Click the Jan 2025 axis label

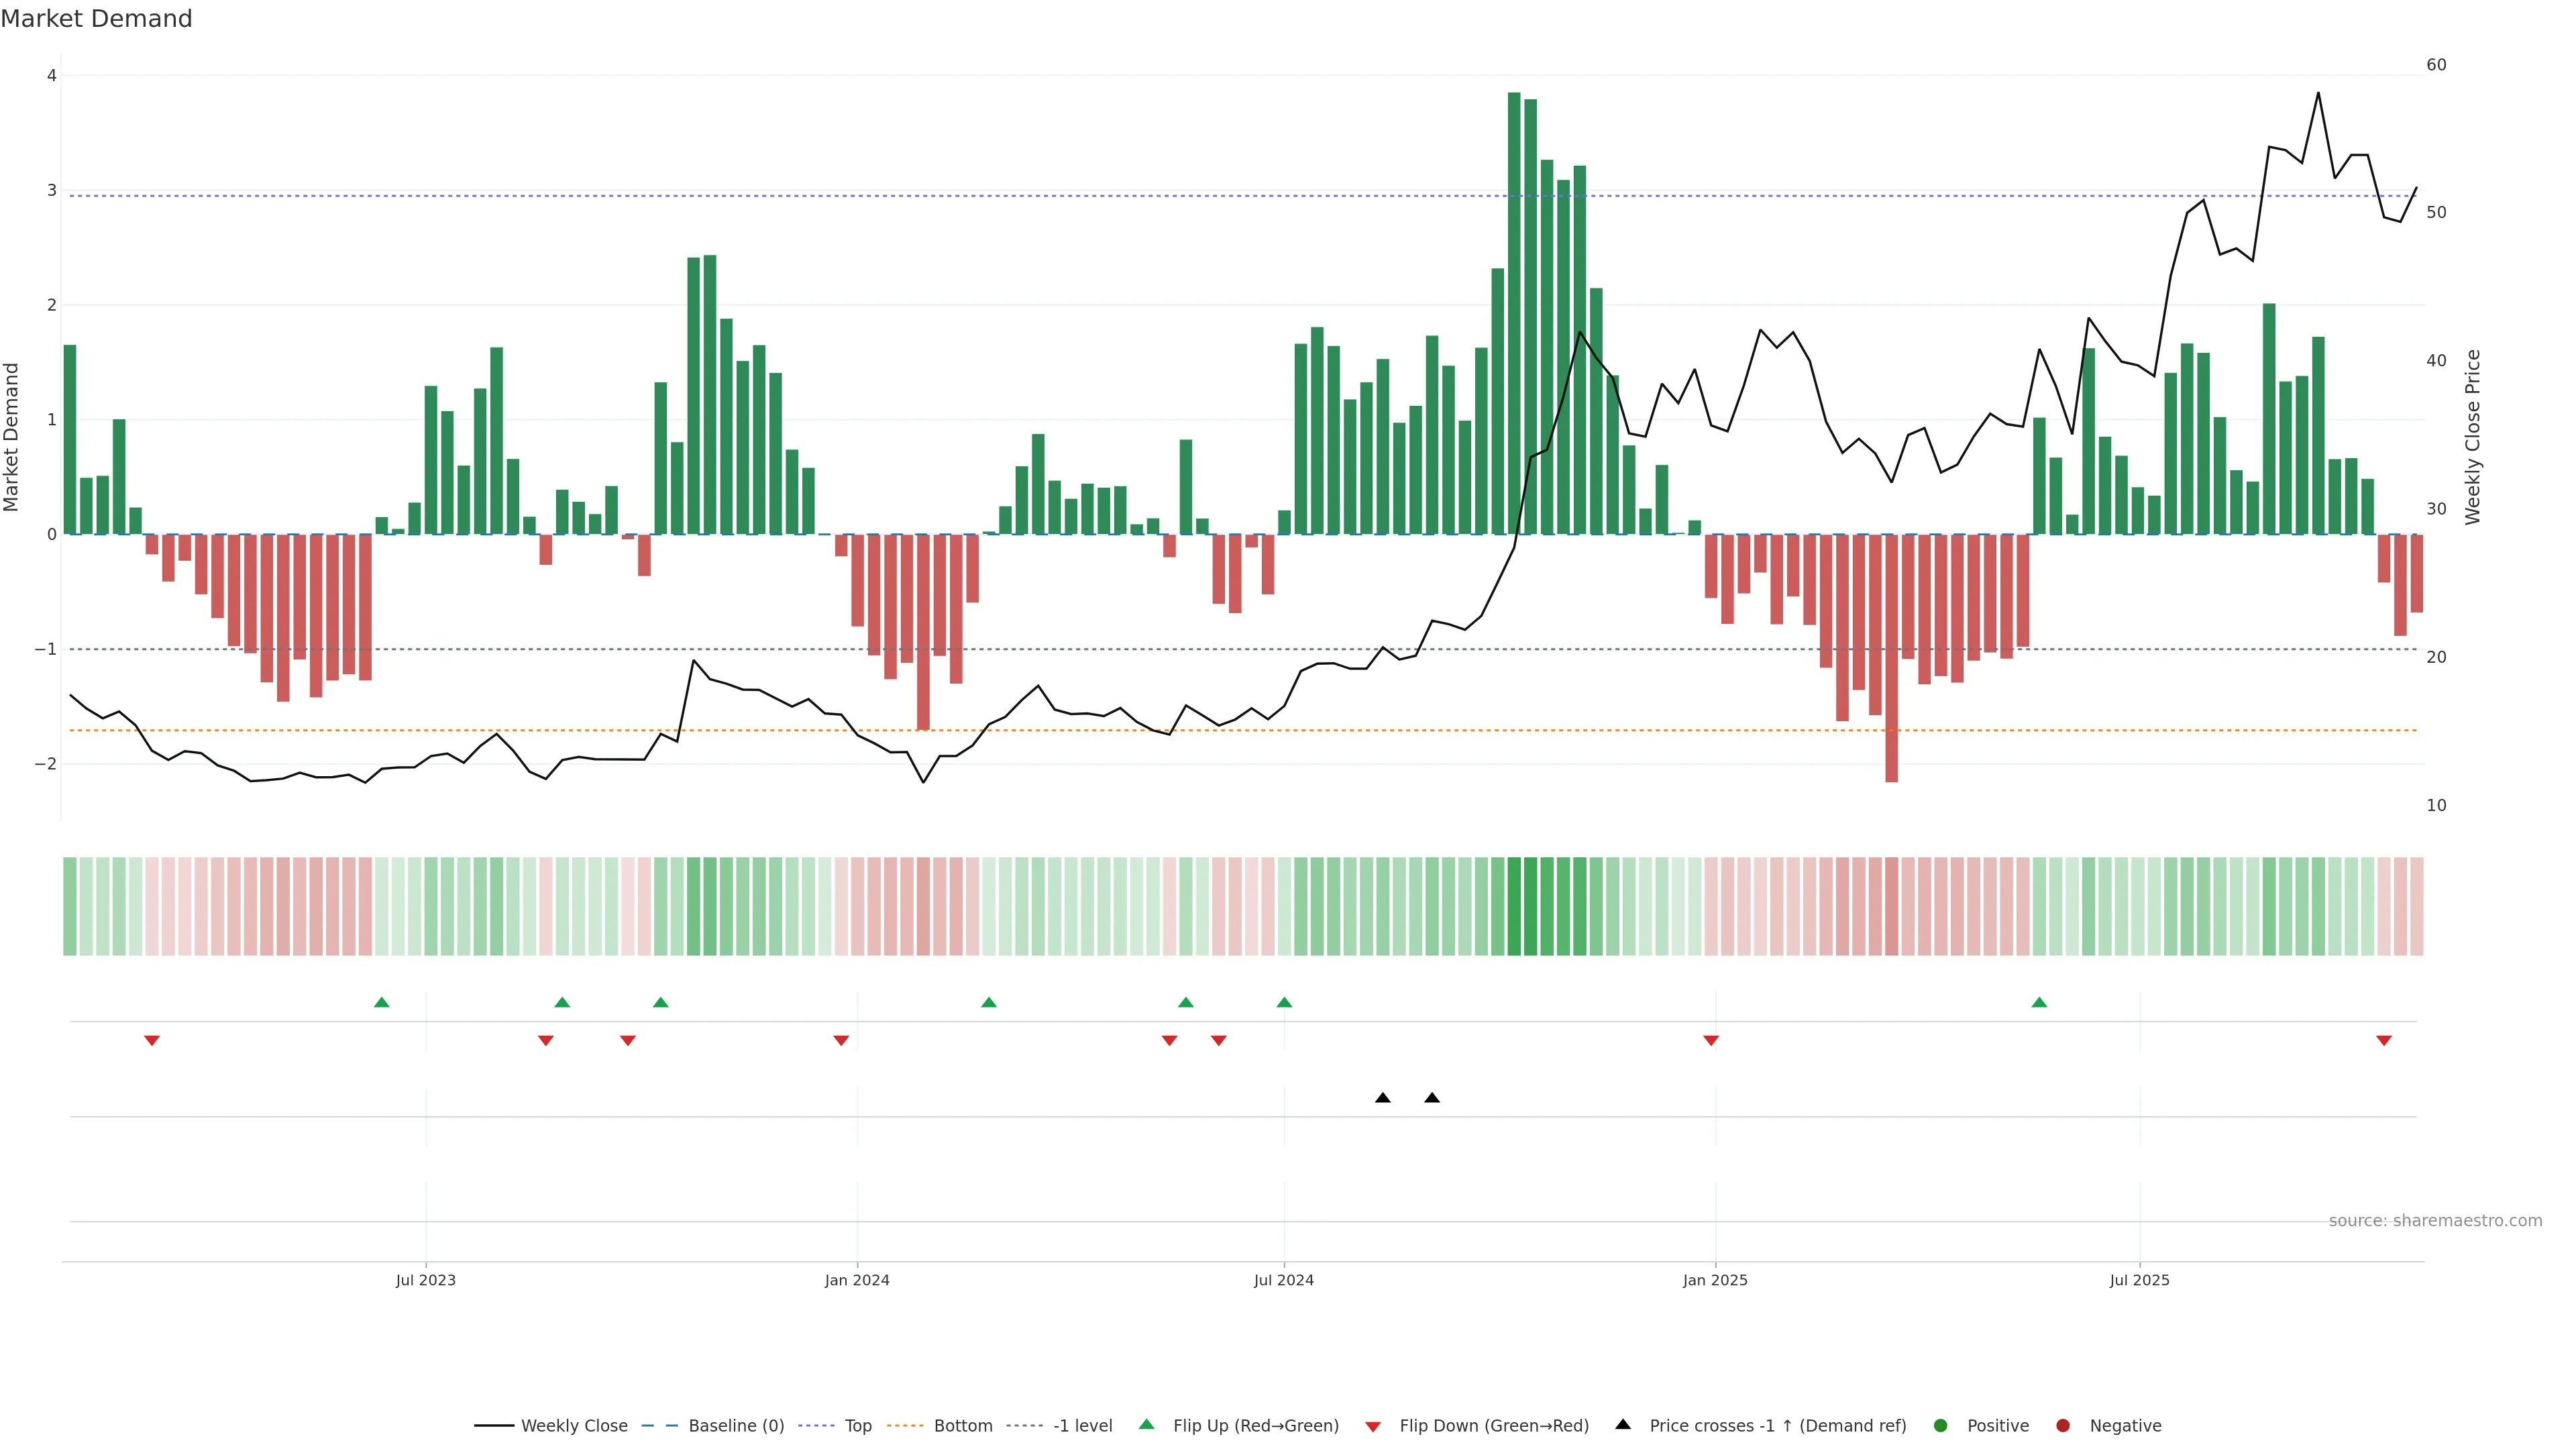[1715, 1280]
